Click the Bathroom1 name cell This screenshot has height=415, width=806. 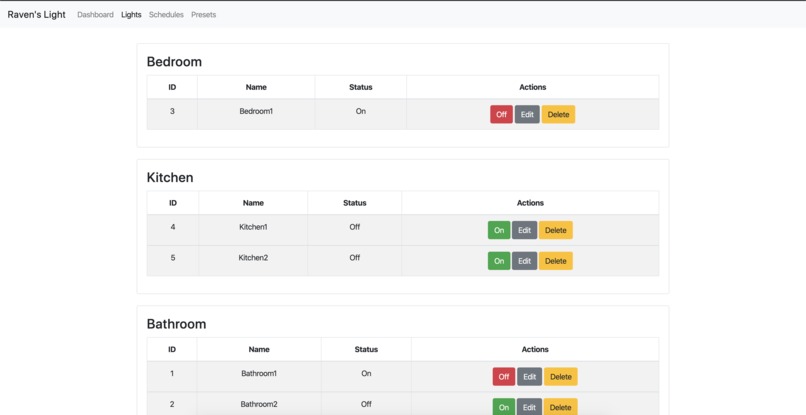(259, 376)
